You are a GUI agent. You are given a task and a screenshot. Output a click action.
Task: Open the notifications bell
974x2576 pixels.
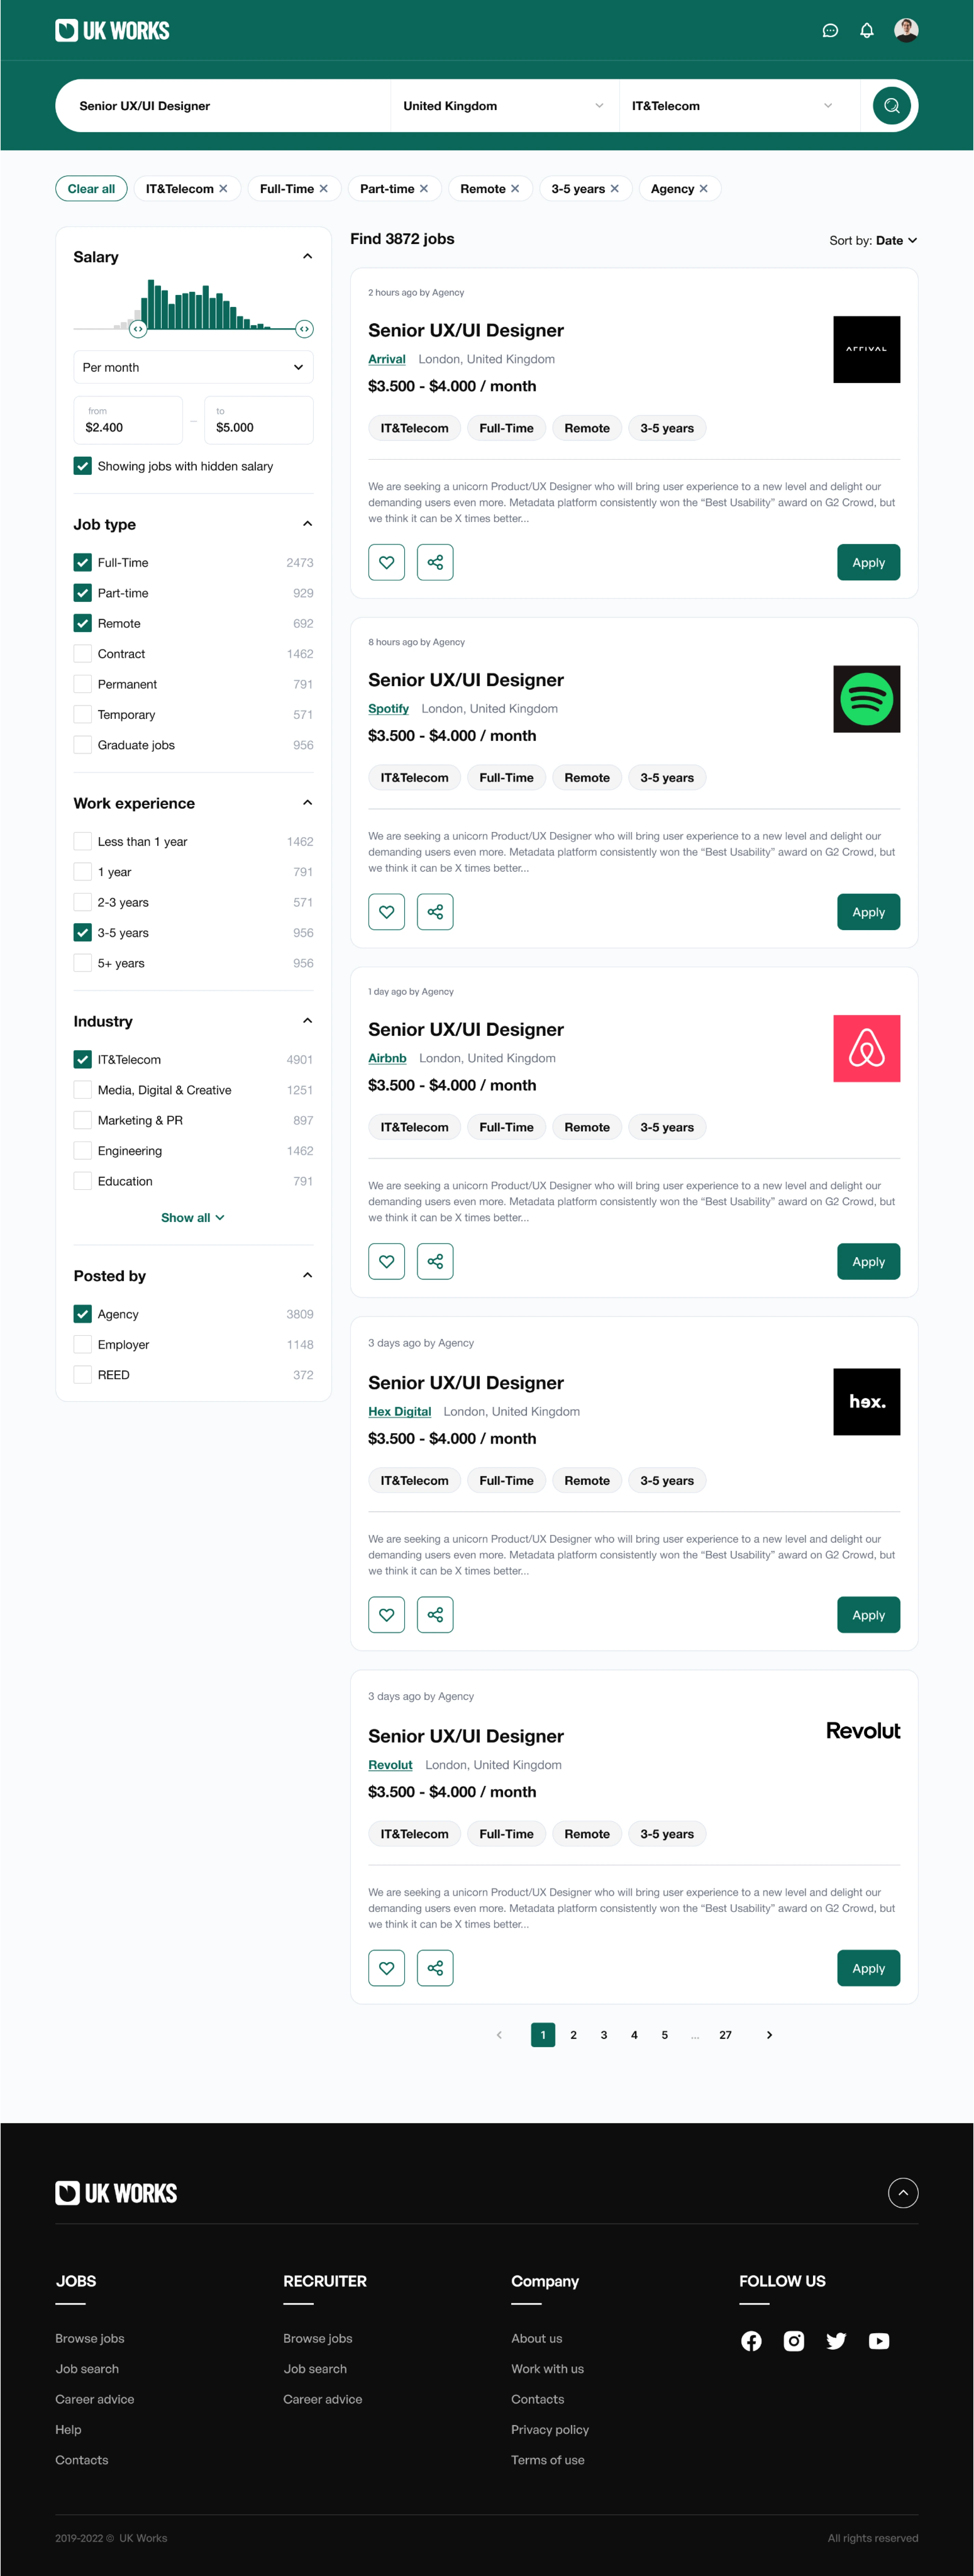(867, 31)
